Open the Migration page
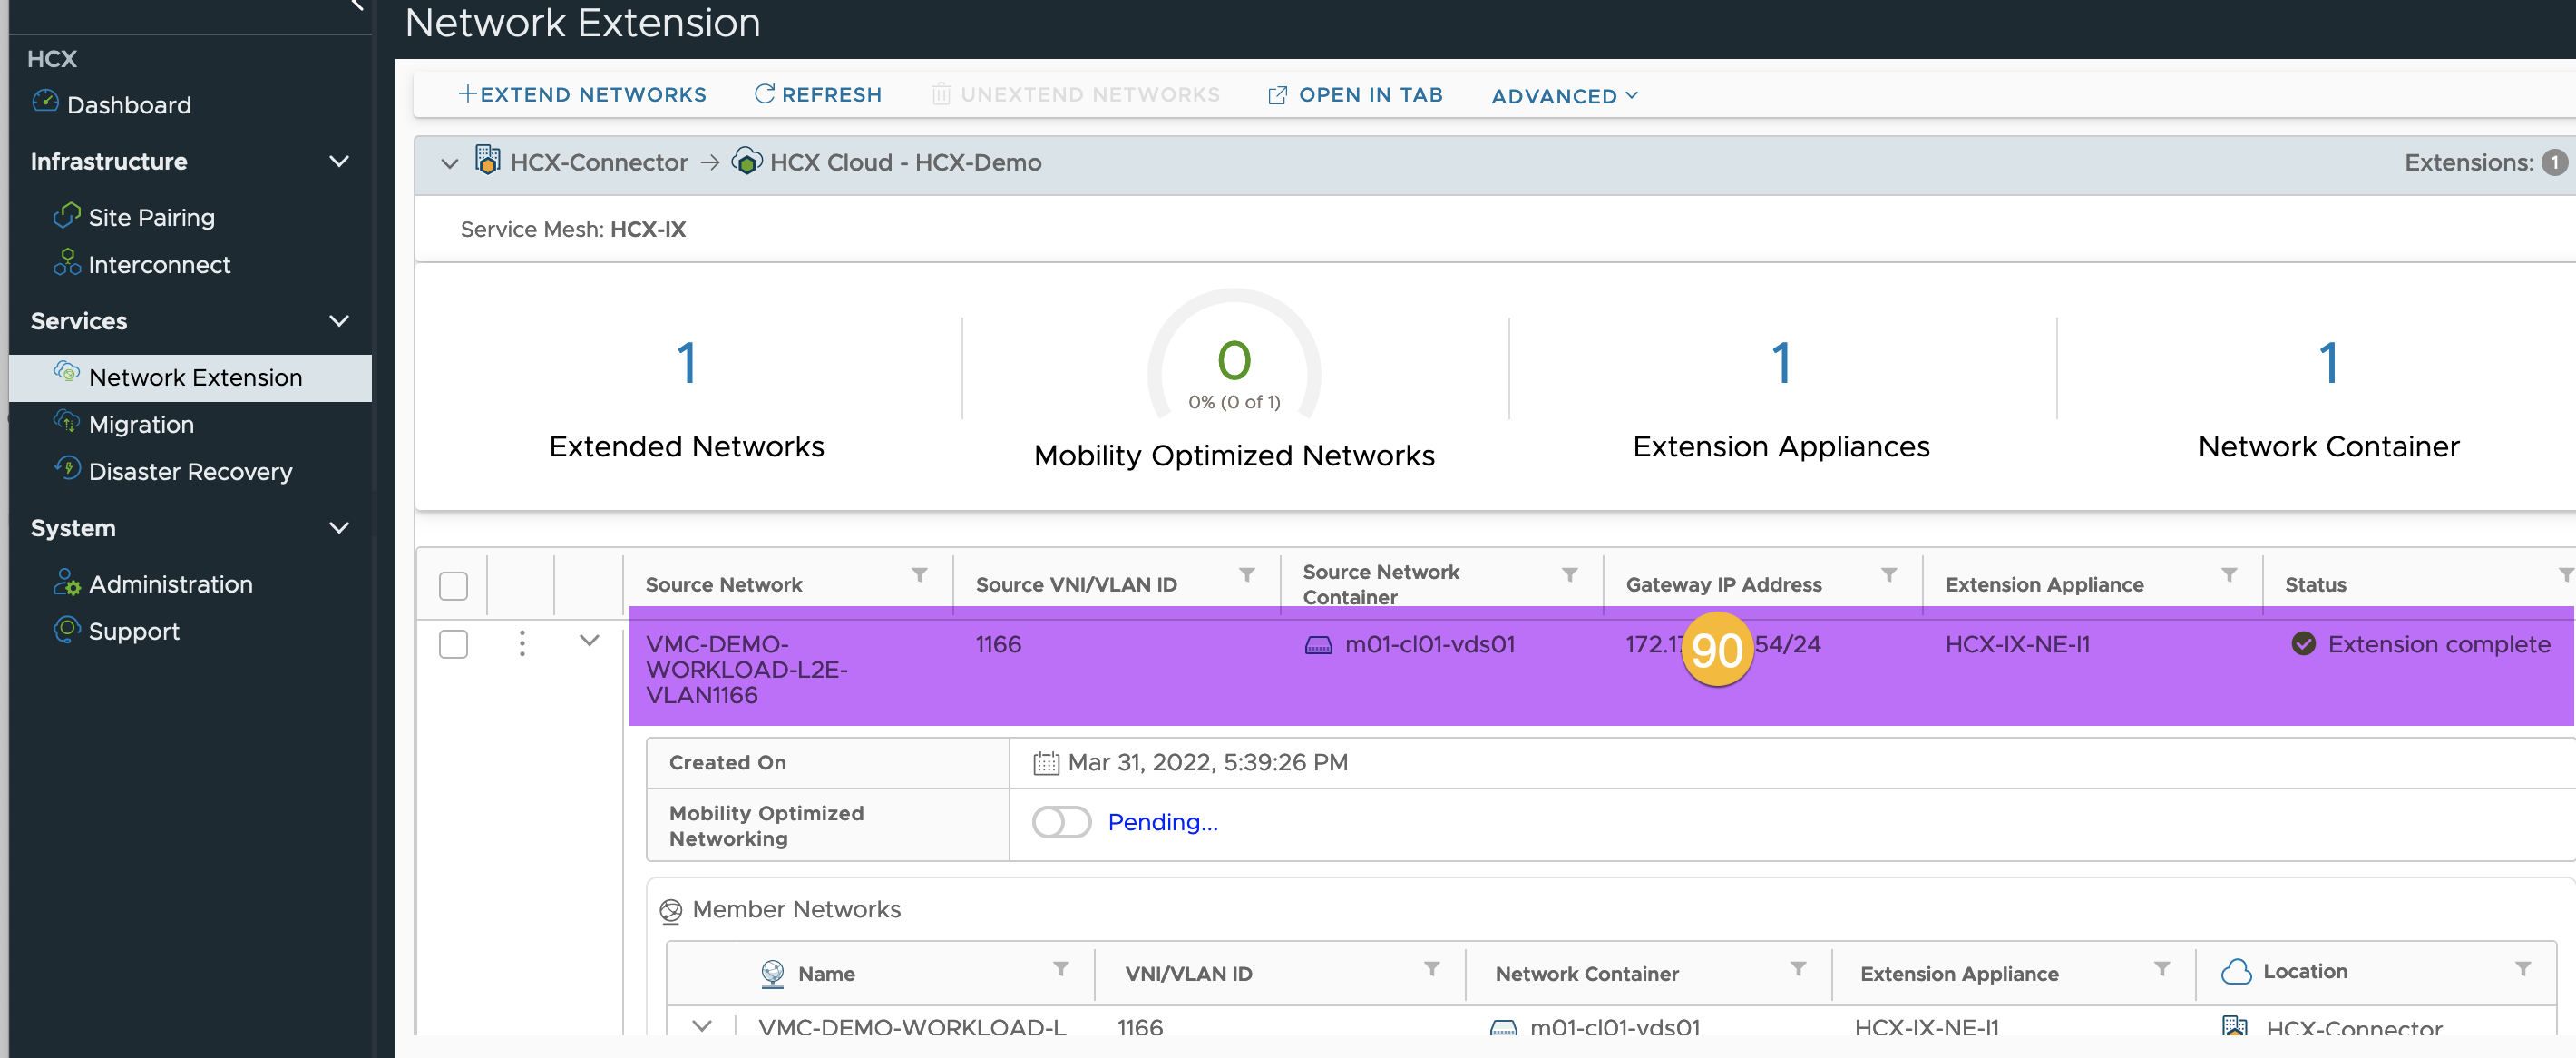The image size is (2576, 1058). tap(141, 424)
